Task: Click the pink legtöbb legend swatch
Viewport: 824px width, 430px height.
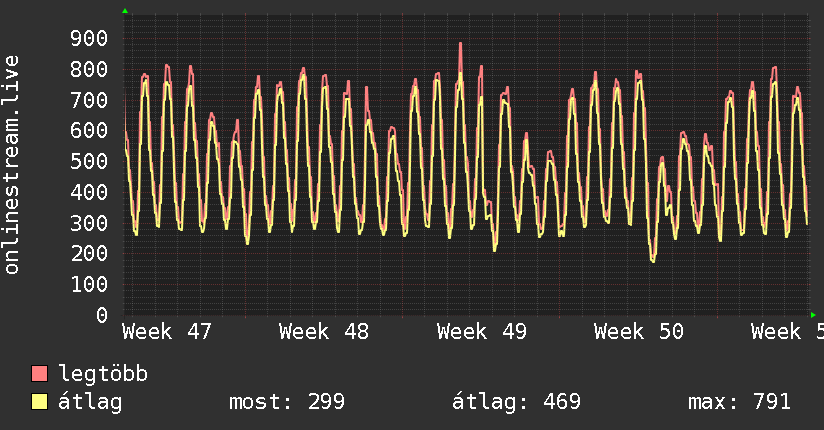Action: point(39,373)
